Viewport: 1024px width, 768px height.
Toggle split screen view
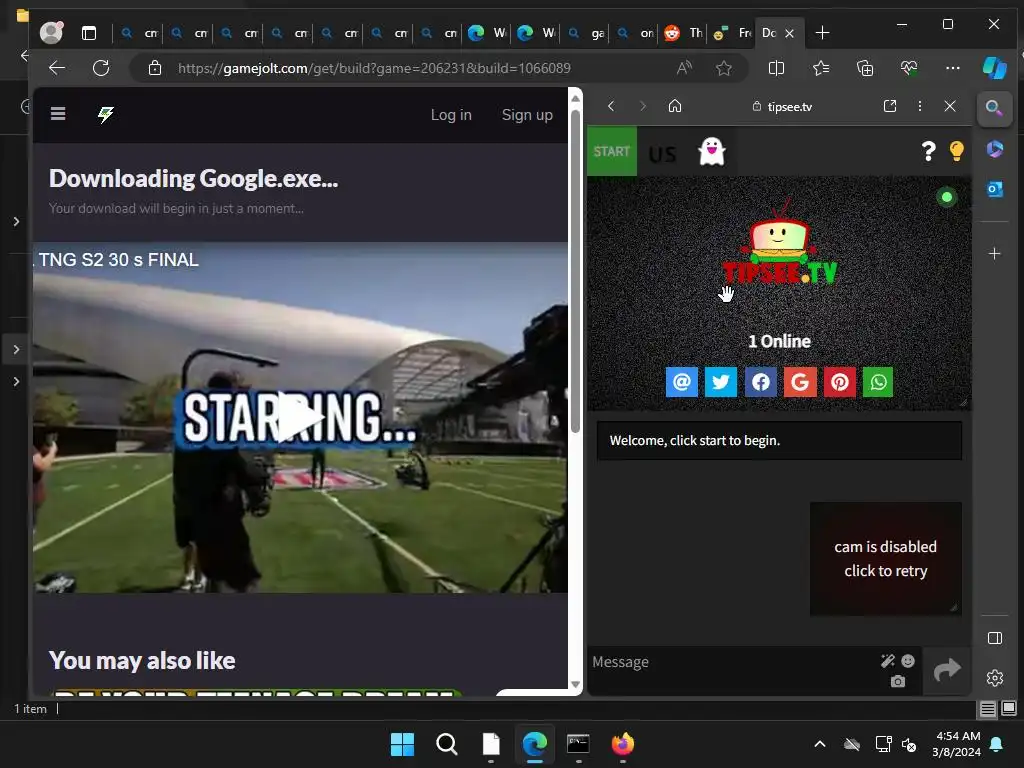pyautogui.click(x=776, y=68)
